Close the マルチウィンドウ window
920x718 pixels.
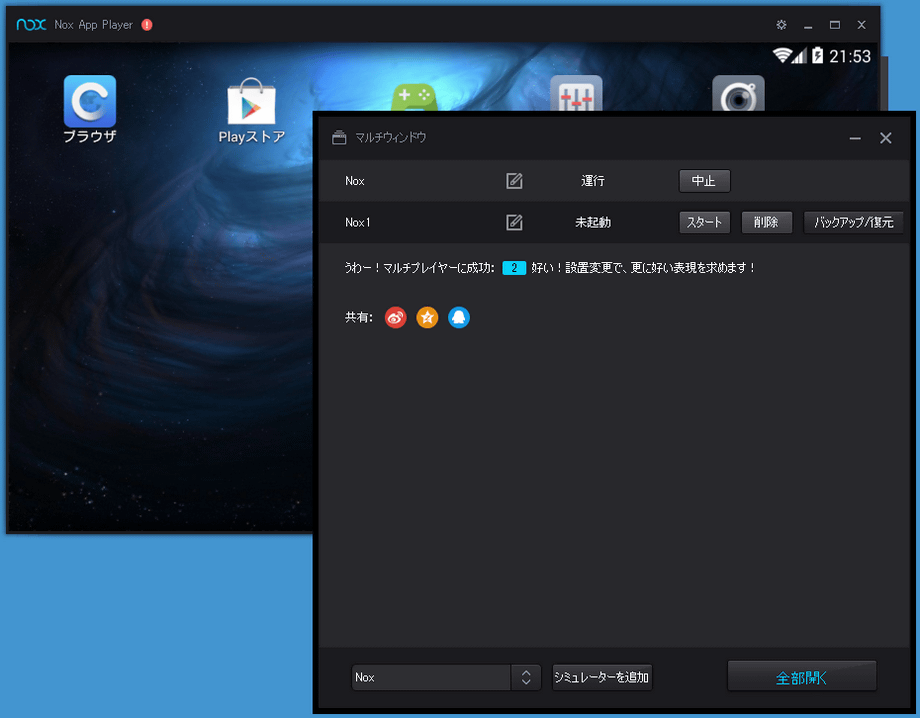(885, 138)
